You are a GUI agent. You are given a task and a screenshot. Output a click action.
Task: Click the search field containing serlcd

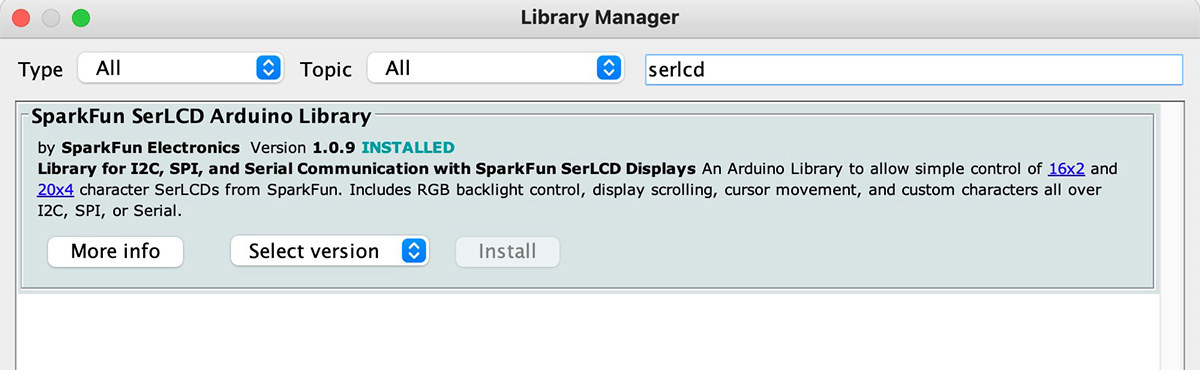914,69
